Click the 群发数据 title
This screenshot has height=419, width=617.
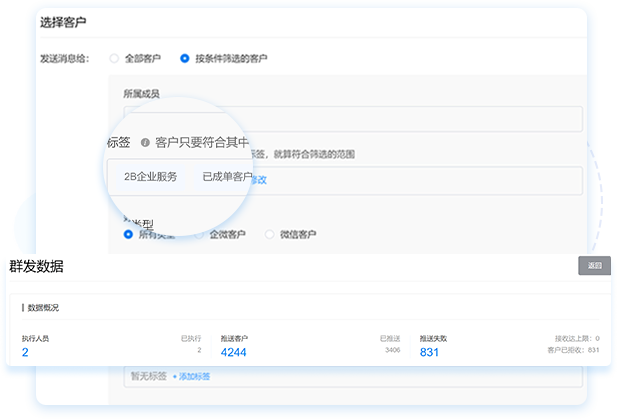point(36,266)
